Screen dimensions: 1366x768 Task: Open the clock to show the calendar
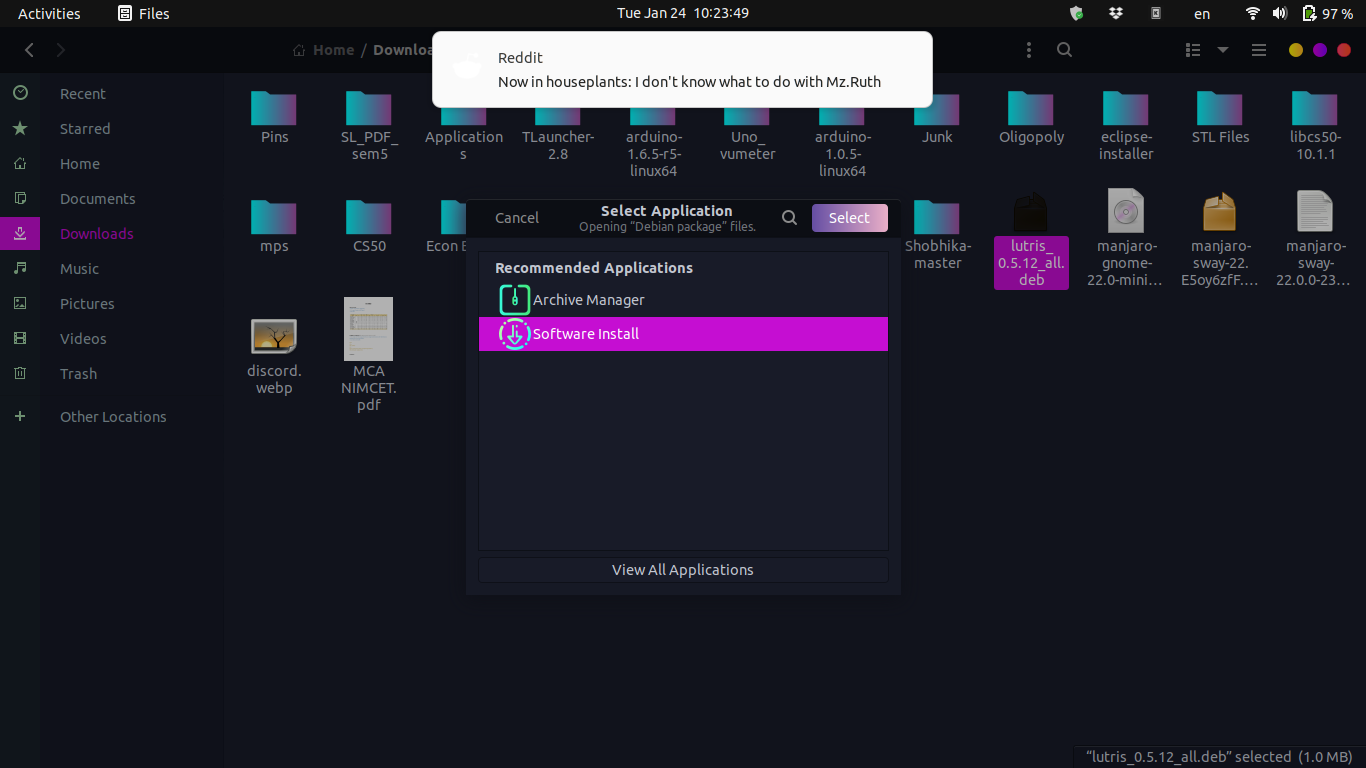point(683,13)
